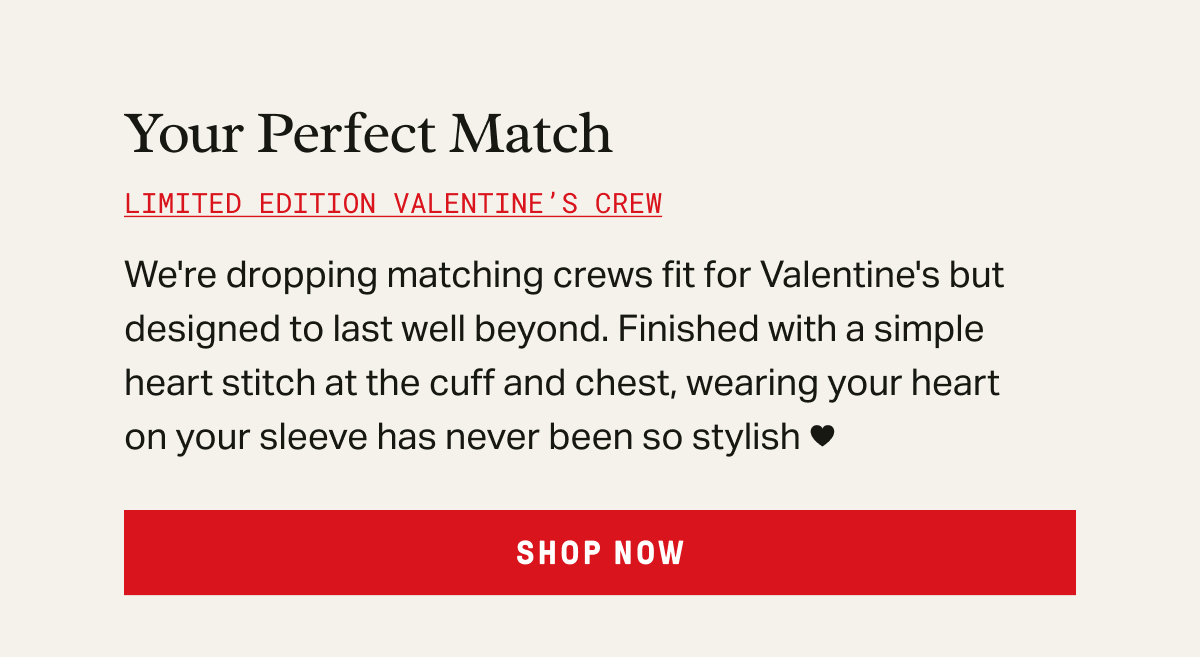Click Valentine's in the black body paragraph
Screen dimensions: 1200x657
point(849,273)
